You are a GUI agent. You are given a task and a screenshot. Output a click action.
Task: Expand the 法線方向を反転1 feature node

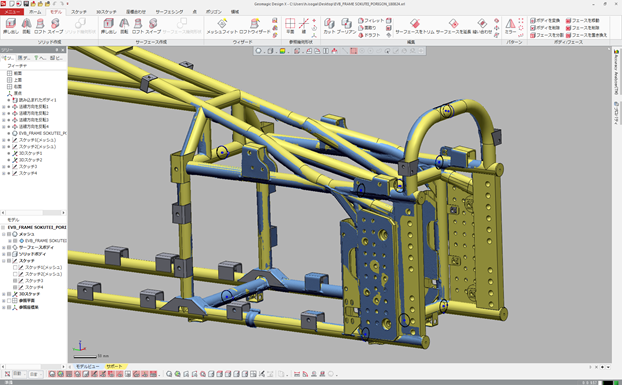[x=4, y=107]
